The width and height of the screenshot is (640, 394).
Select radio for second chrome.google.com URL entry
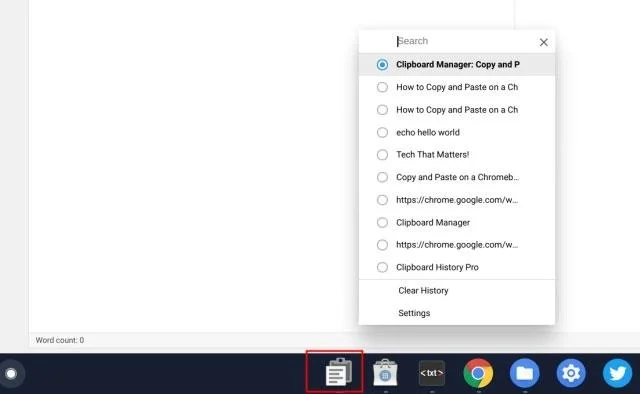pyautogui.click(x=382, y=245)
